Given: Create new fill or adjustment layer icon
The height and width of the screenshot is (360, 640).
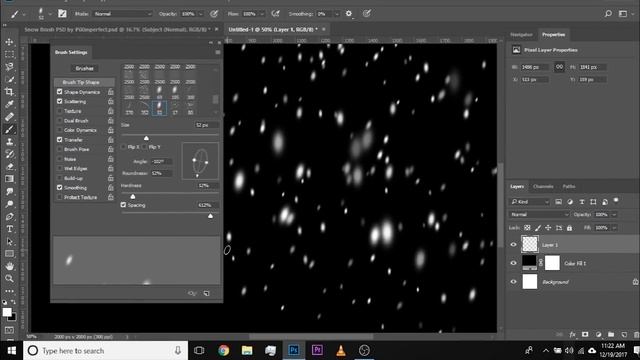Looking at the screenshot, I should [x=598, y=334].
